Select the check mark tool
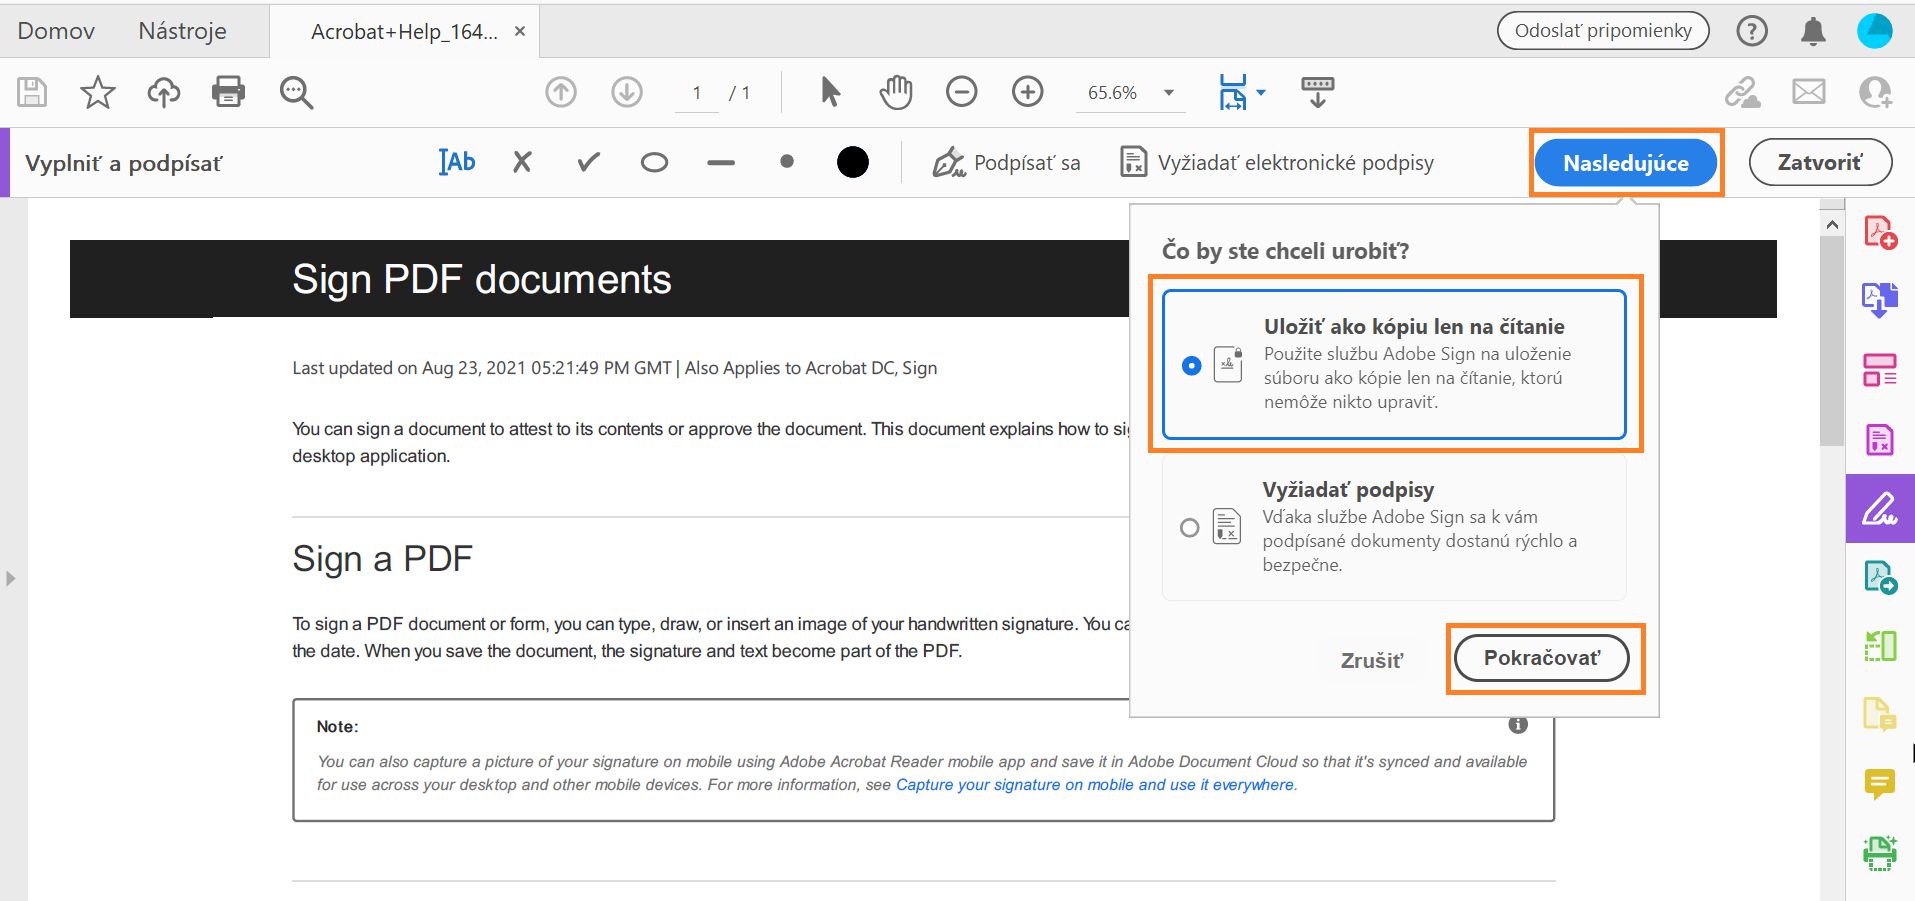This screenshot has width=1915, height=901. pos(588,162)
